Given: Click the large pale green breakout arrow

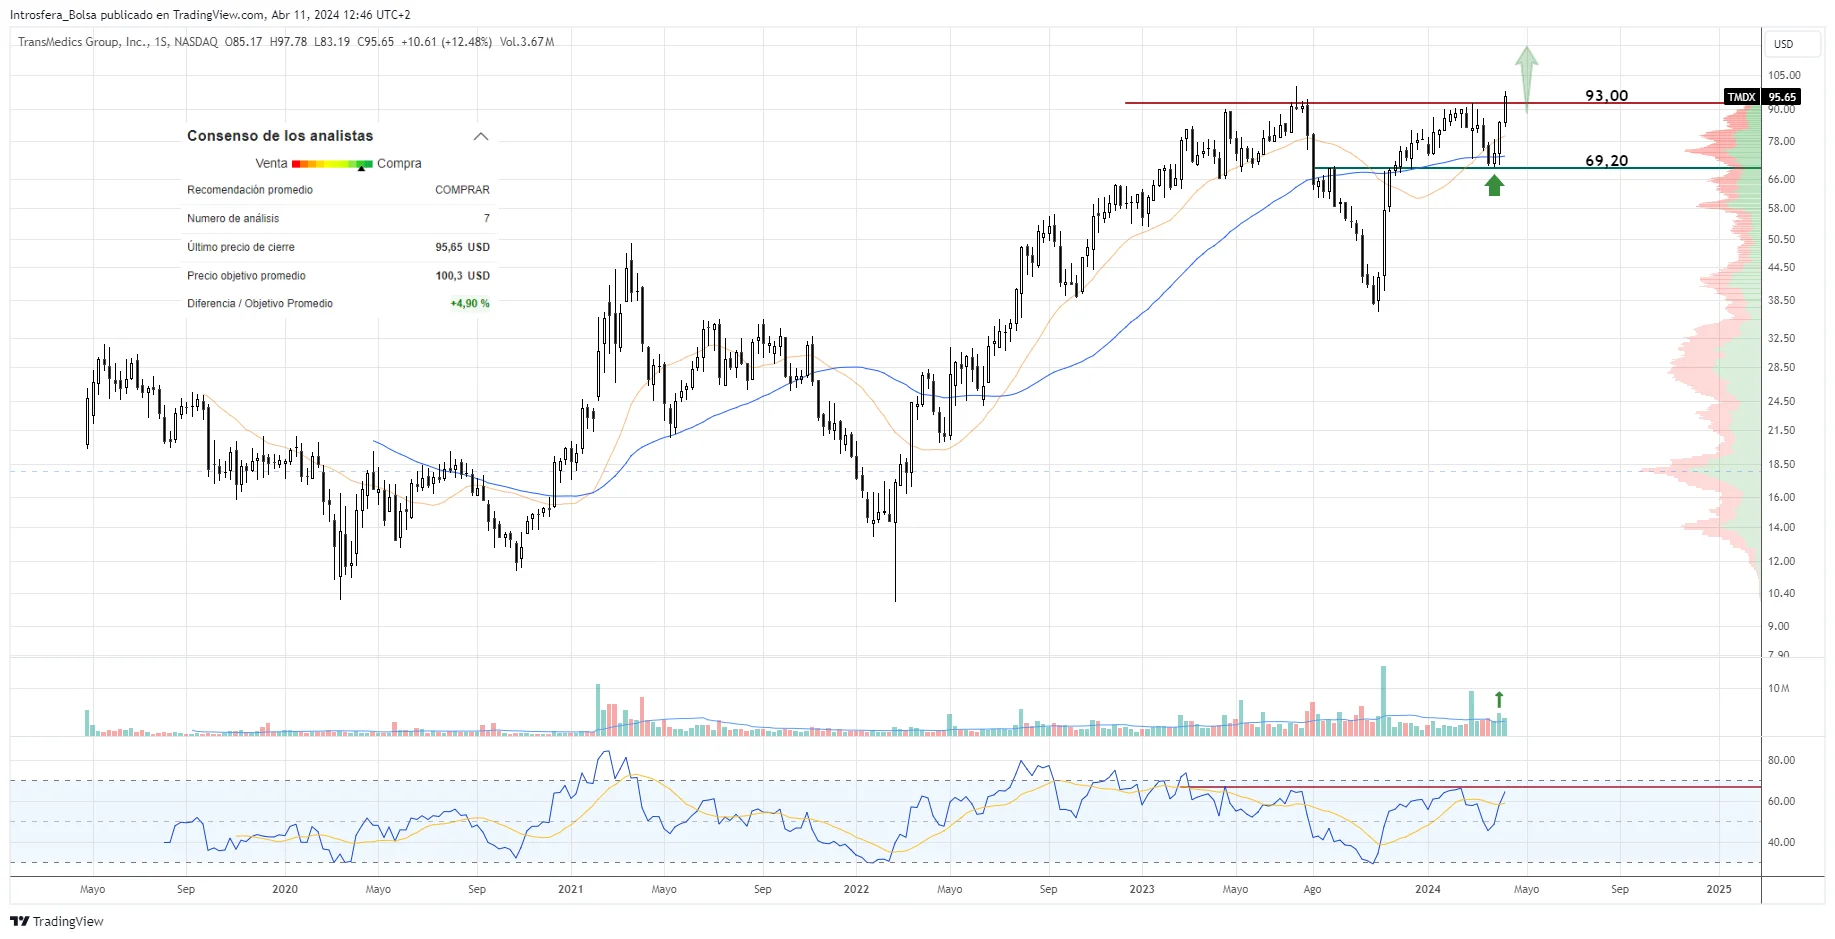Looking at the screenshot, I should pyautogui.click(x=1526, y=75).
